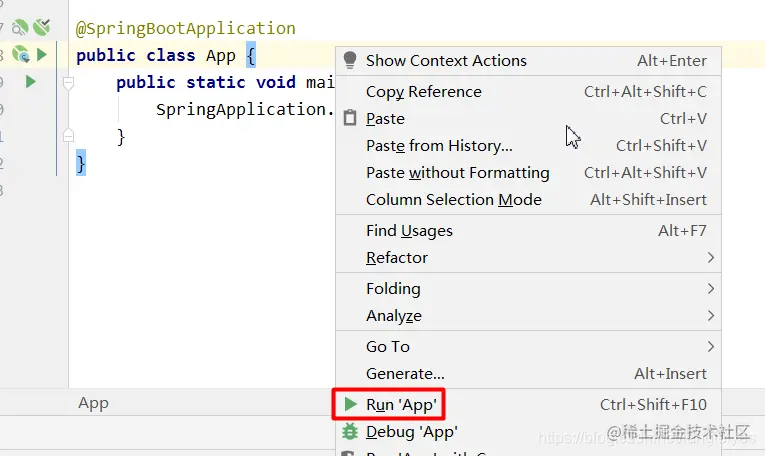Image resolution: width=765 pixels, height=456 pixels.
Task: Click the Ctrl+Shift+F10 shortcut label
Action: [x=653, y=404]
